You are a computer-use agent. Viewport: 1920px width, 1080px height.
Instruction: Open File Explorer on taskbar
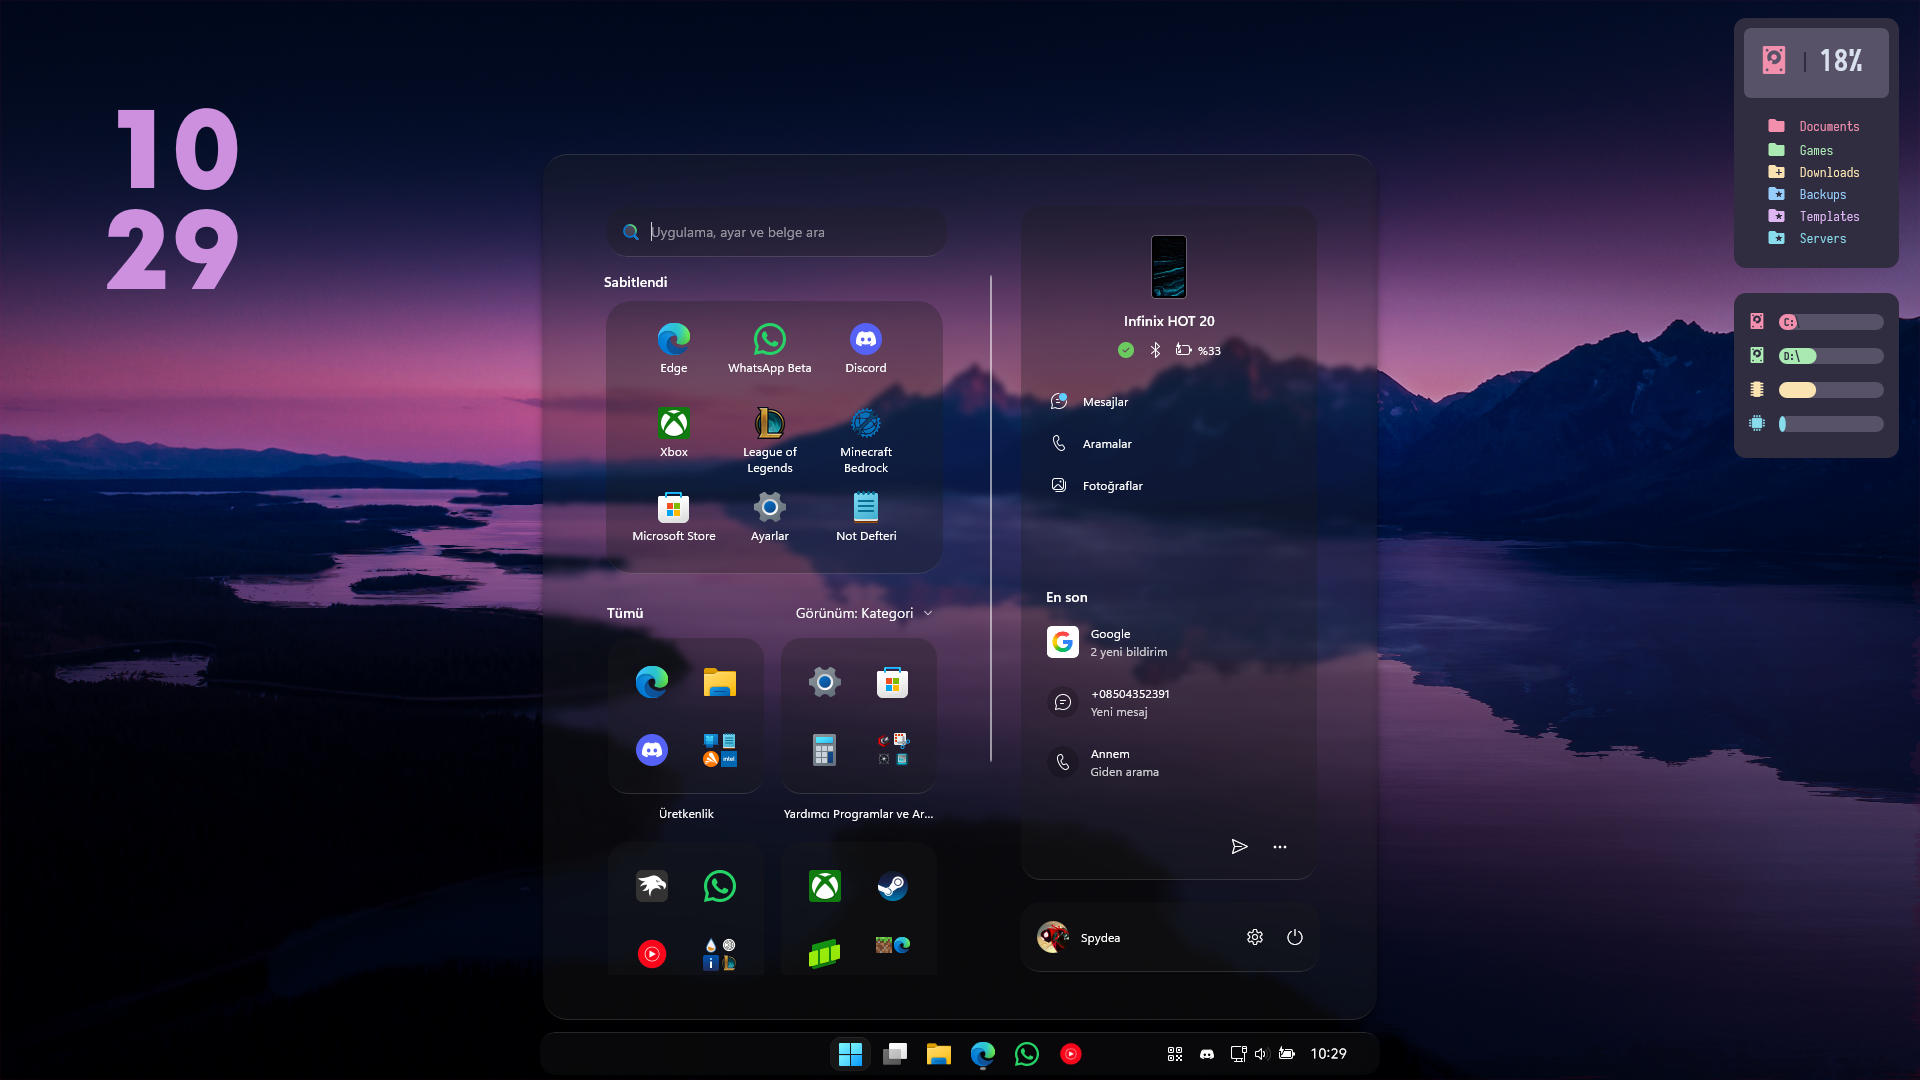[x=938, y=1054]
